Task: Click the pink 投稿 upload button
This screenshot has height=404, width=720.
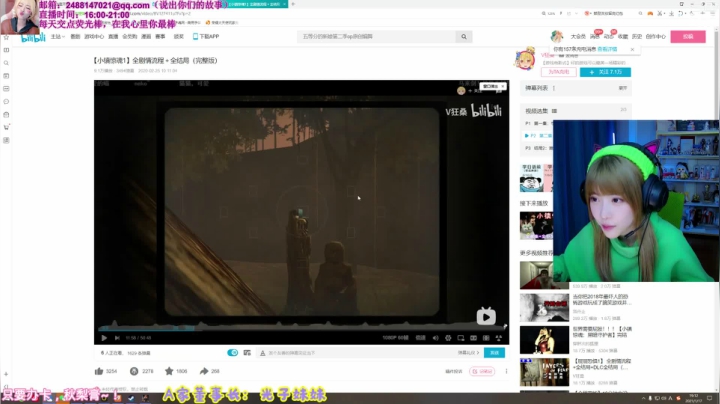Action: coord(688,36)
